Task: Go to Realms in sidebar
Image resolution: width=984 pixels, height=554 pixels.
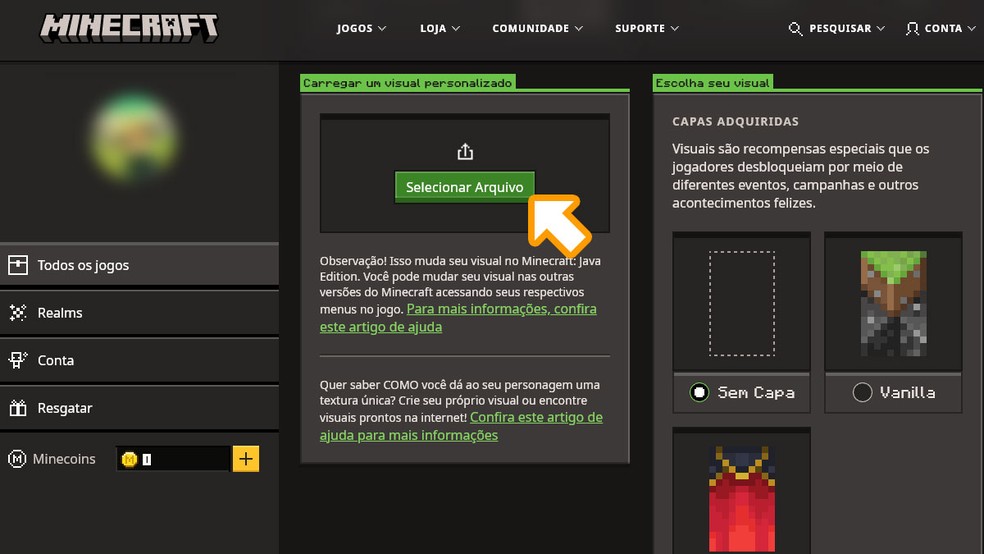Action: 139,312
